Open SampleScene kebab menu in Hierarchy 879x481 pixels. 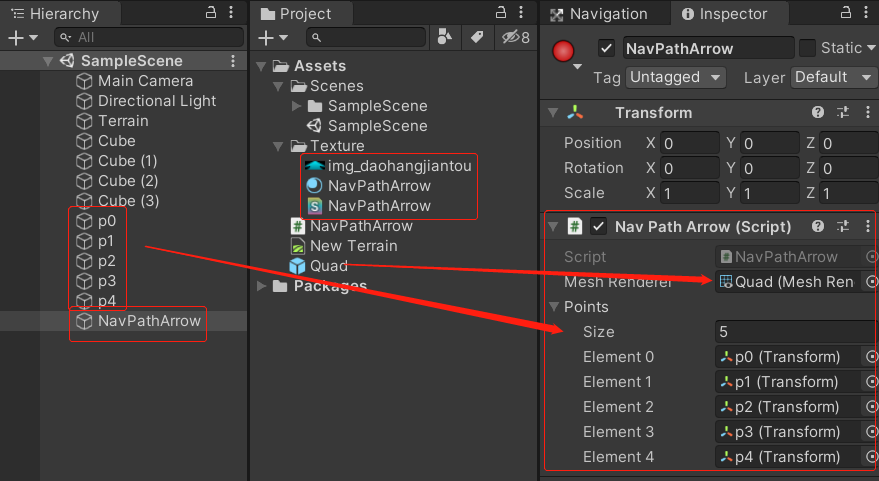pos(233,61)
